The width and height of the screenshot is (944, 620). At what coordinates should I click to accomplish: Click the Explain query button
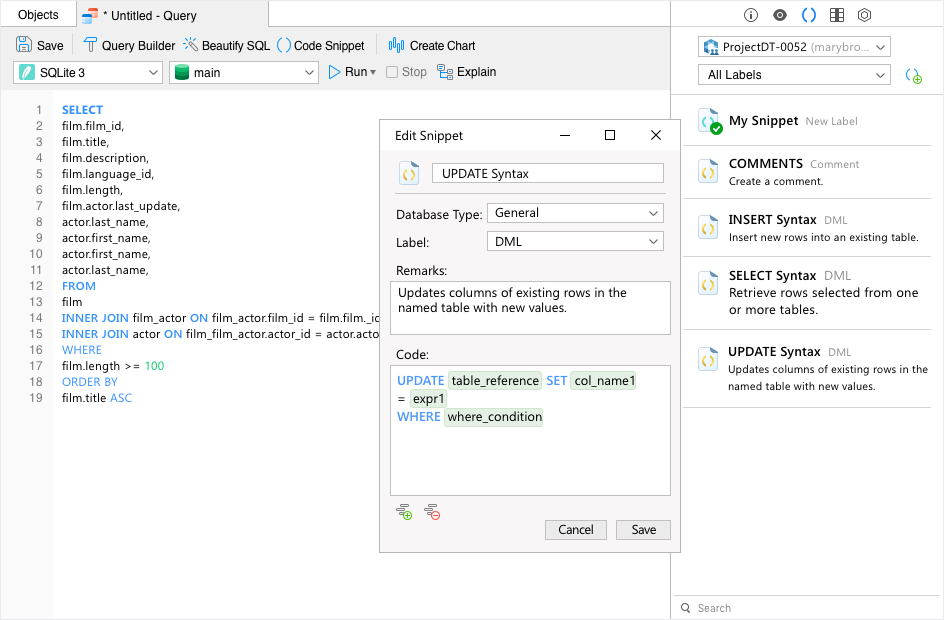point(467,72)
